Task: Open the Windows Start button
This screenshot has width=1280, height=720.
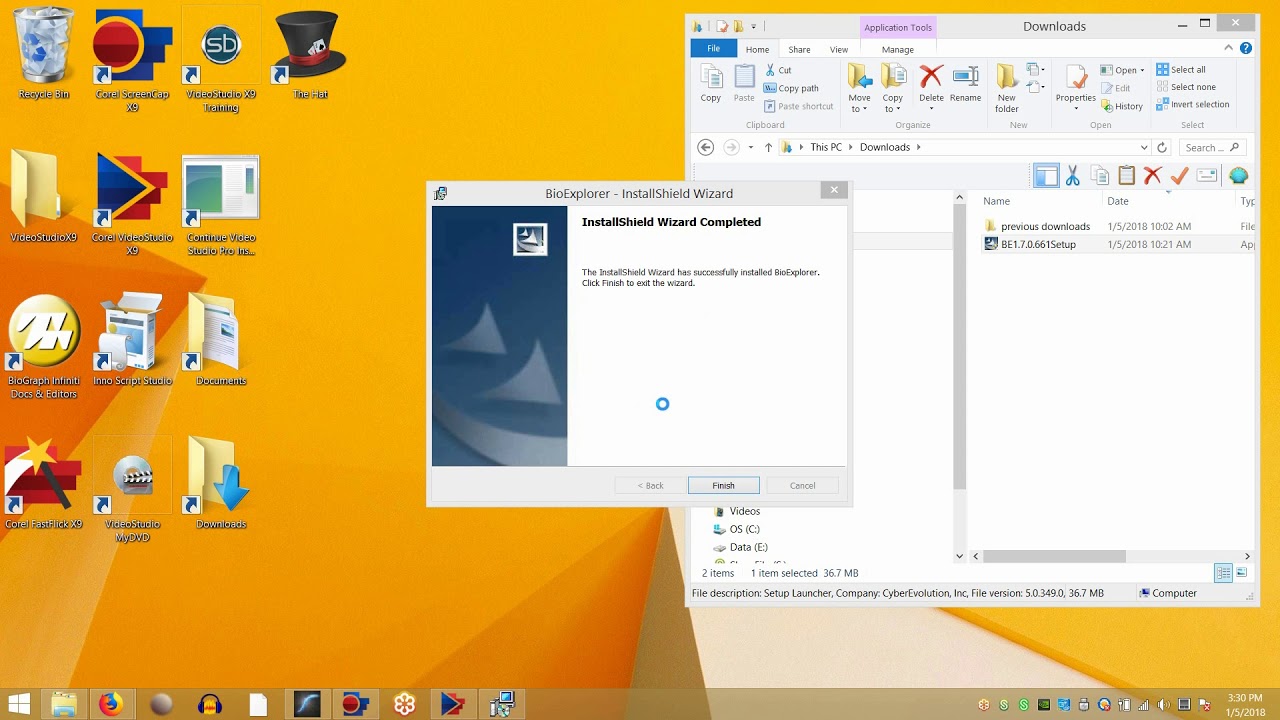Action: [x=19, y=705]
